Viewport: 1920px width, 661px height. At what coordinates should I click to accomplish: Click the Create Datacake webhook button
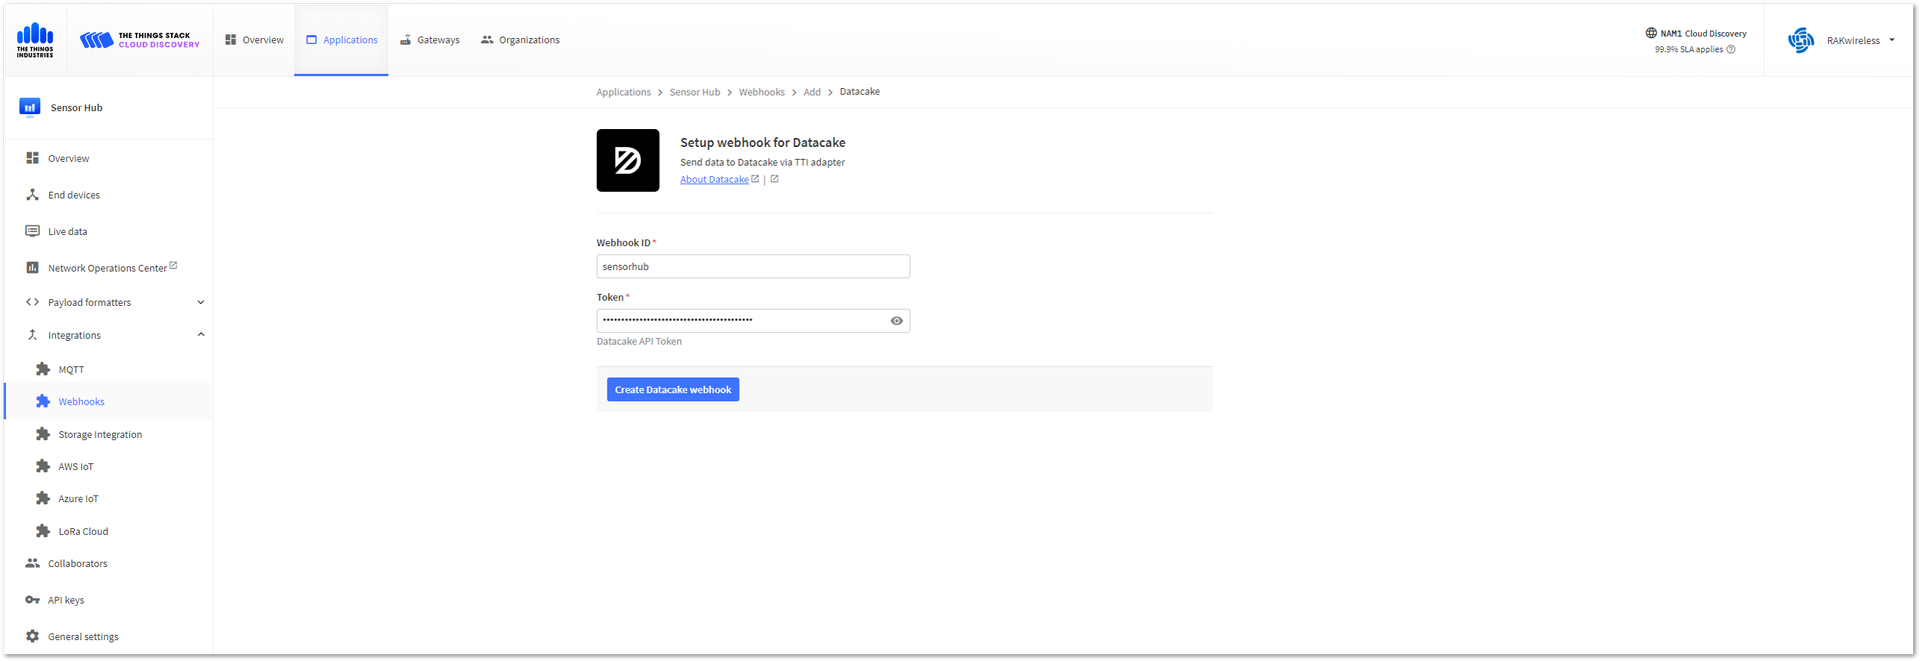click(673, 390)
